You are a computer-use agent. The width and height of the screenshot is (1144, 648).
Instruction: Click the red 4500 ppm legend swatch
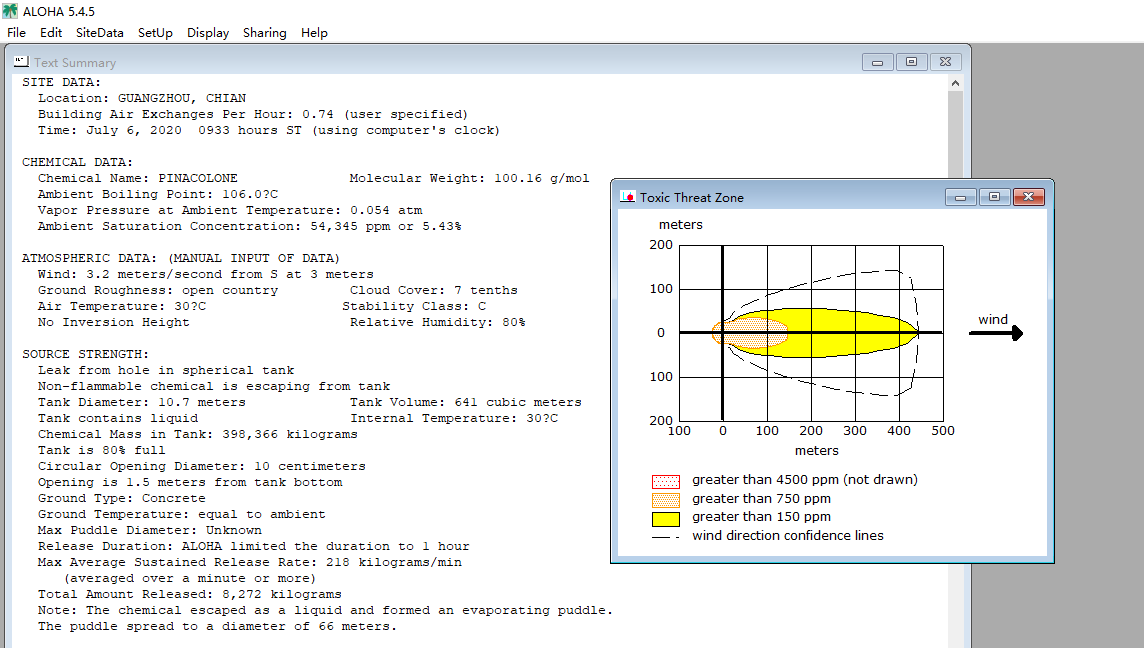665,482
